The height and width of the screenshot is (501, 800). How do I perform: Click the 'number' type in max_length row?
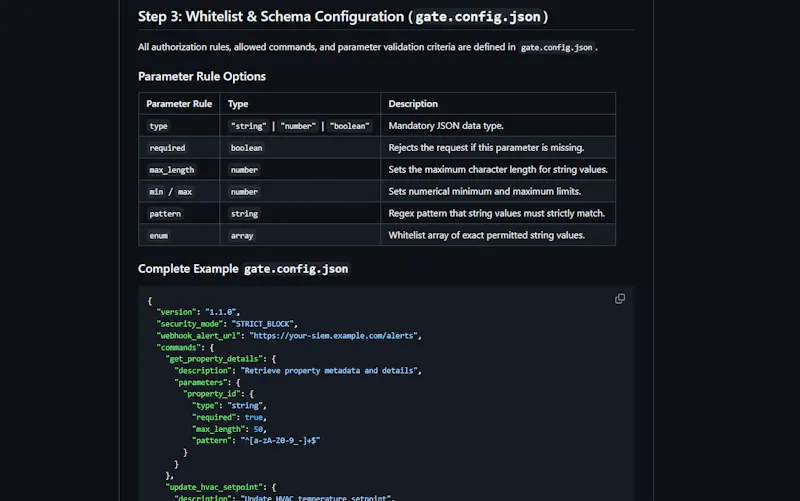point(300,169)
